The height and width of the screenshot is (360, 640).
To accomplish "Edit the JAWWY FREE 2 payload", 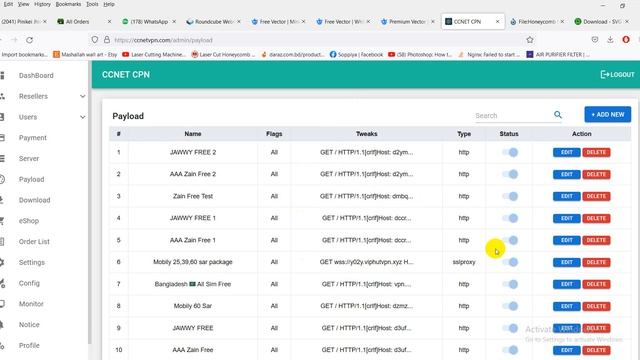I will click(567, 152).
